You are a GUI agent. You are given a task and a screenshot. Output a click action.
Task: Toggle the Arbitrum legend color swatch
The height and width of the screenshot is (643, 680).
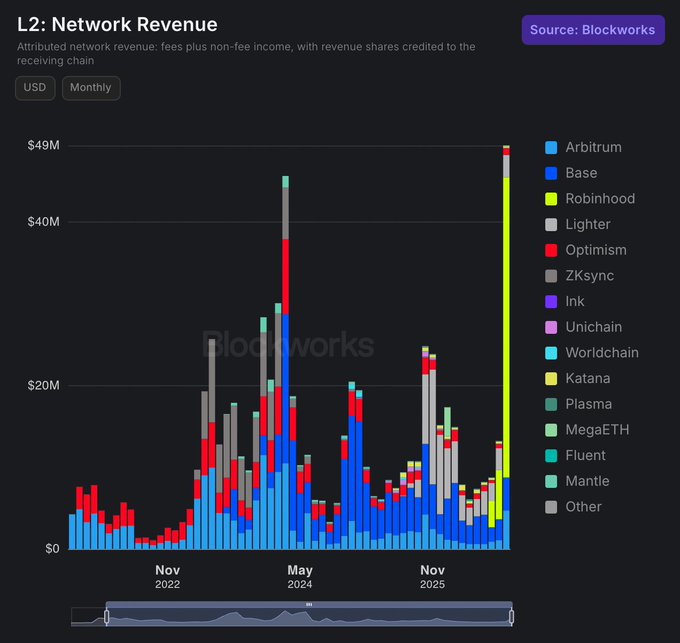551,147
